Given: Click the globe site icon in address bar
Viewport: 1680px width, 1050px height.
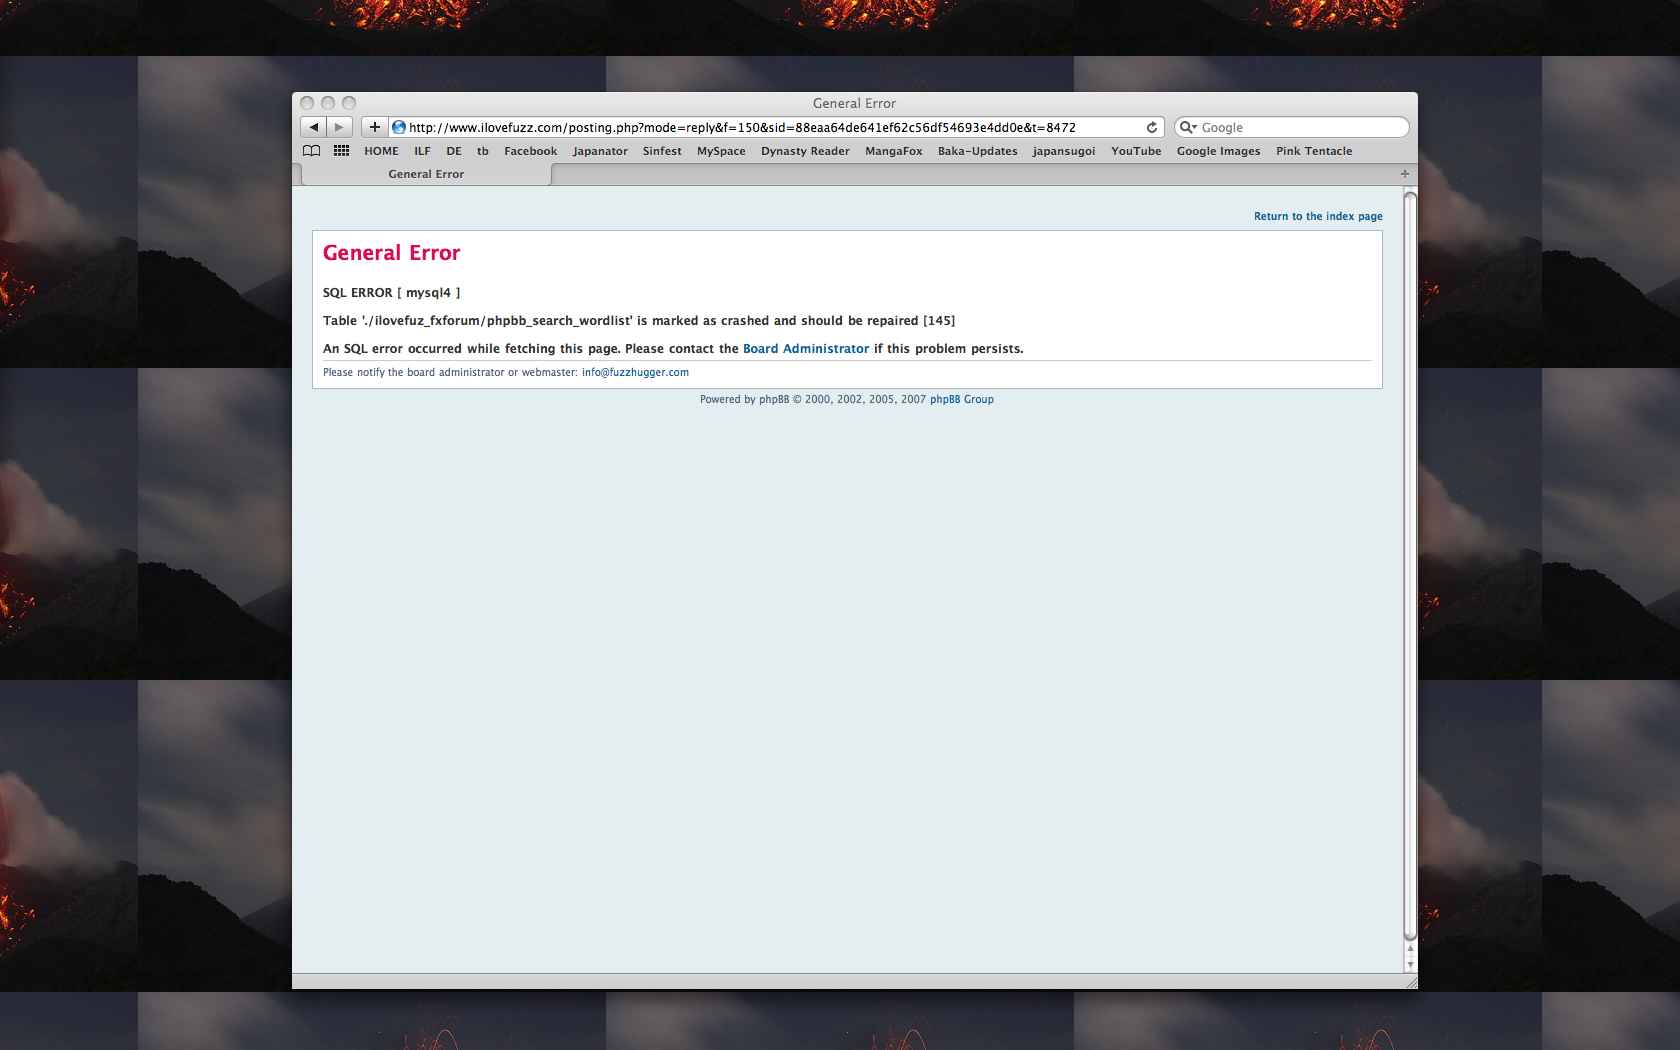Looking at the screenshot, I should (399, 127).
